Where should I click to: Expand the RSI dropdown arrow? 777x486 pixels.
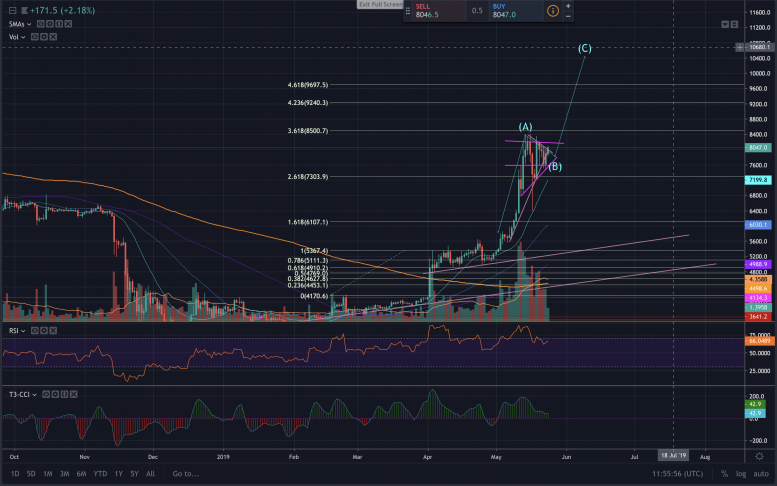point(23,331)
